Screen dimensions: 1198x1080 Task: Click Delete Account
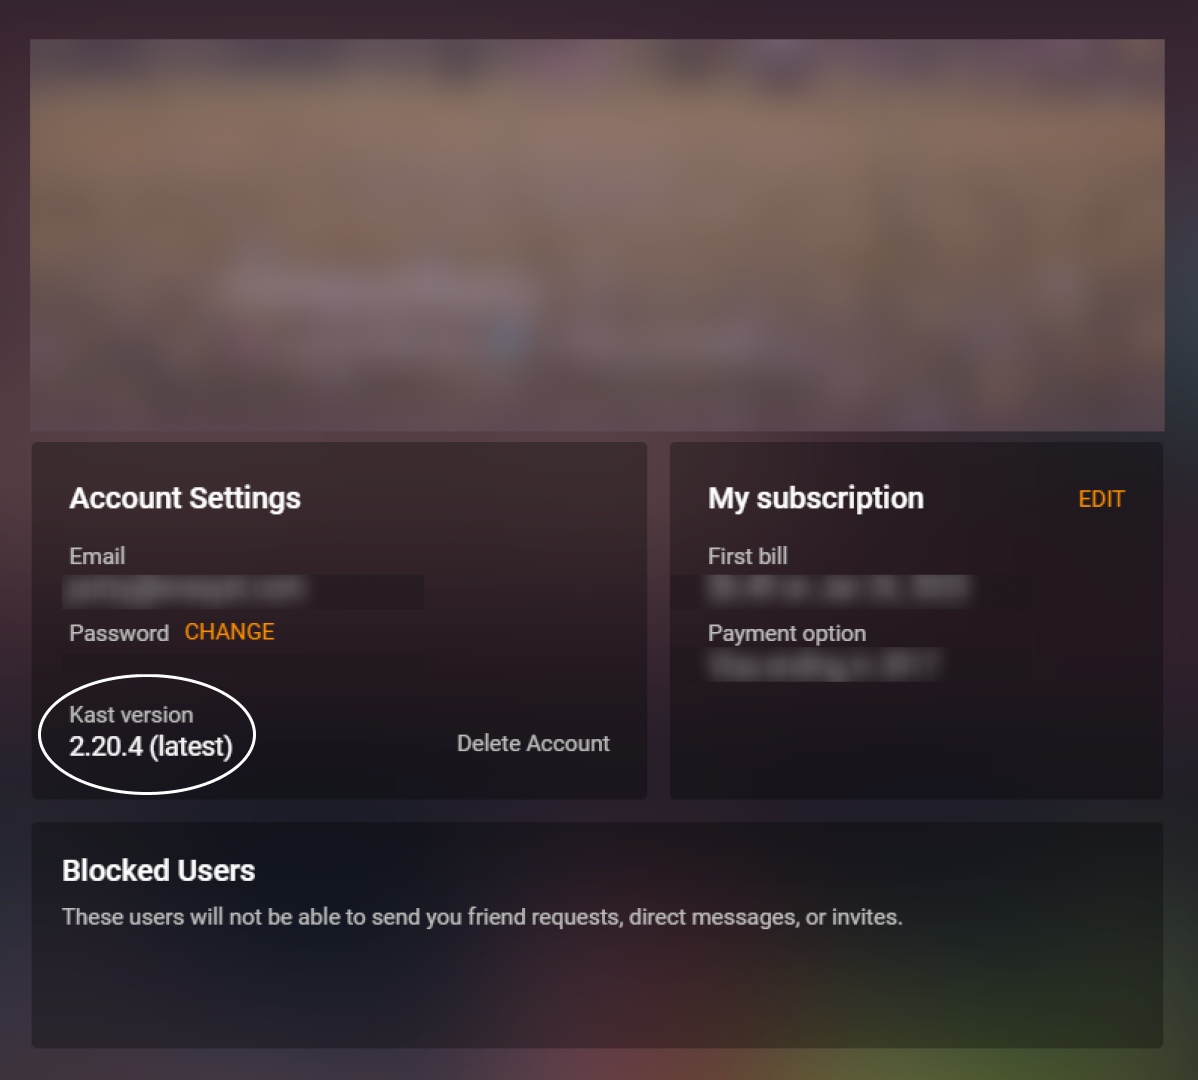click(x=533, y=743)
